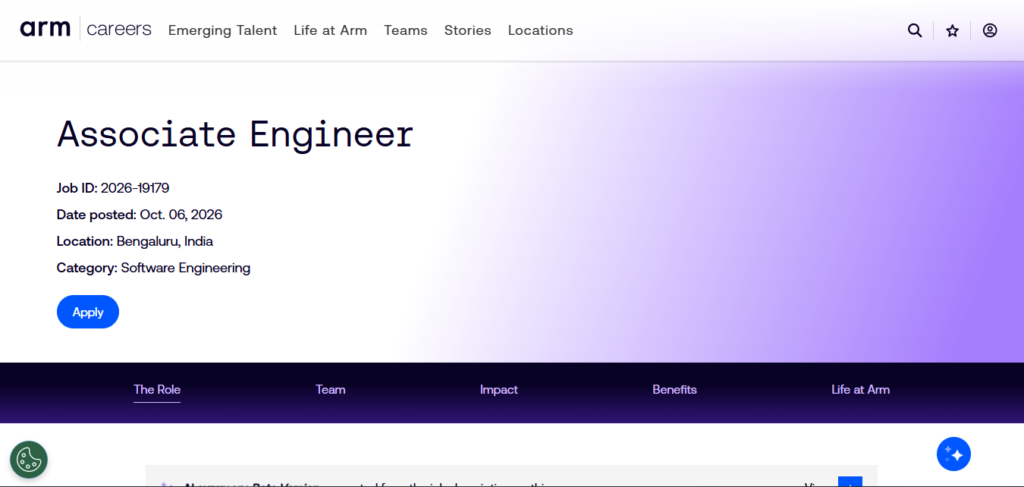Select date posted Oct. 06, 2026

click(x=140, y=214)
